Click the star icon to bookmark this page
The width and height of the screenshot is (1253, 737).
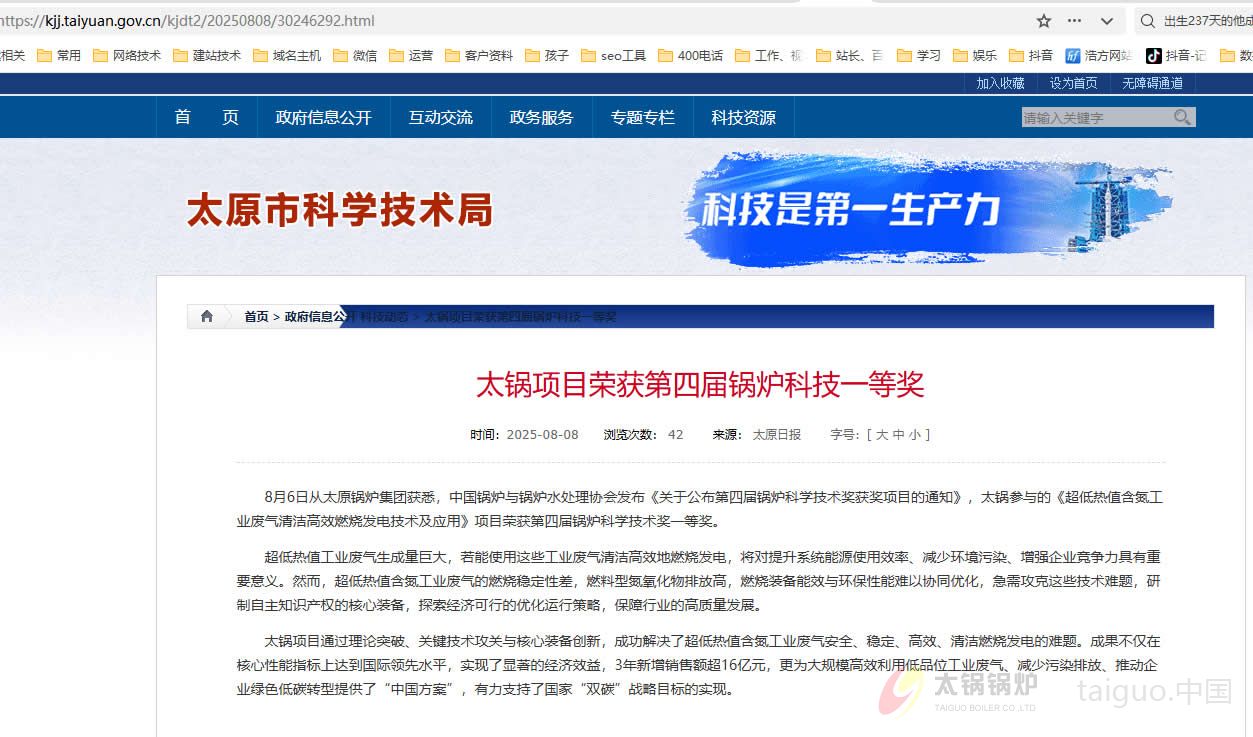click(1043, 20)
